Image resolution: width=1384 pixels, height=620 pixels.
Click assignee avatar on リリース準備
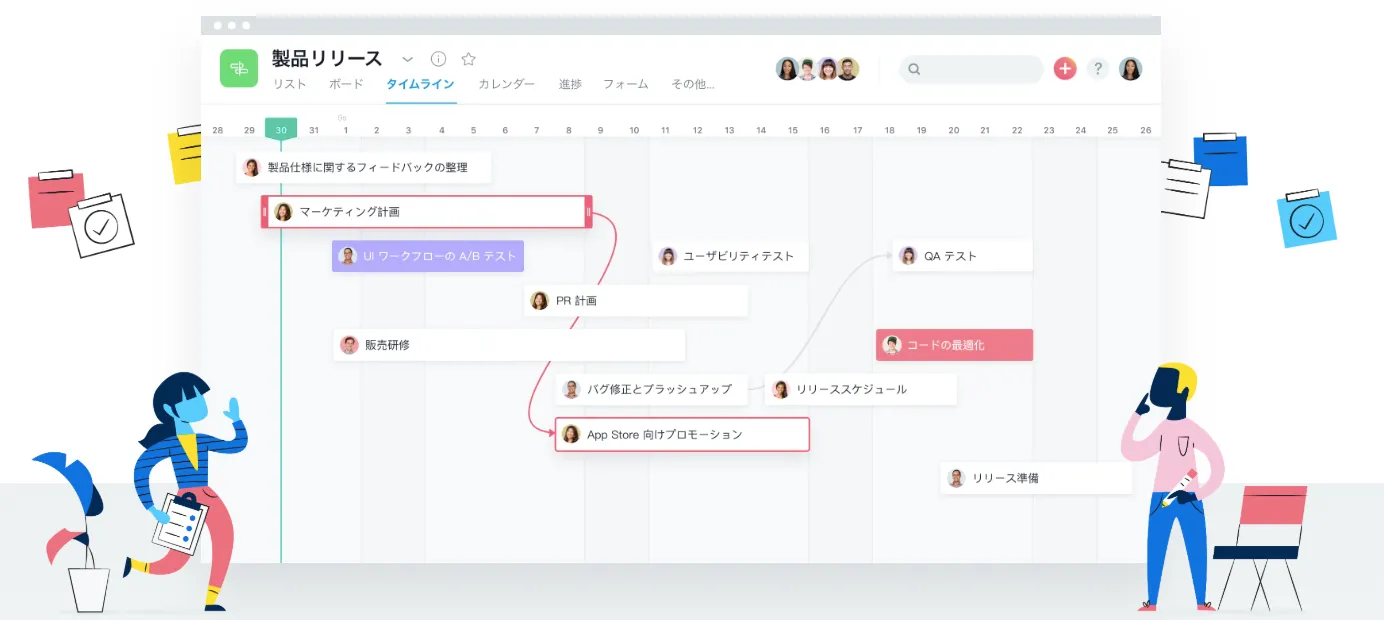click(956, 478)
